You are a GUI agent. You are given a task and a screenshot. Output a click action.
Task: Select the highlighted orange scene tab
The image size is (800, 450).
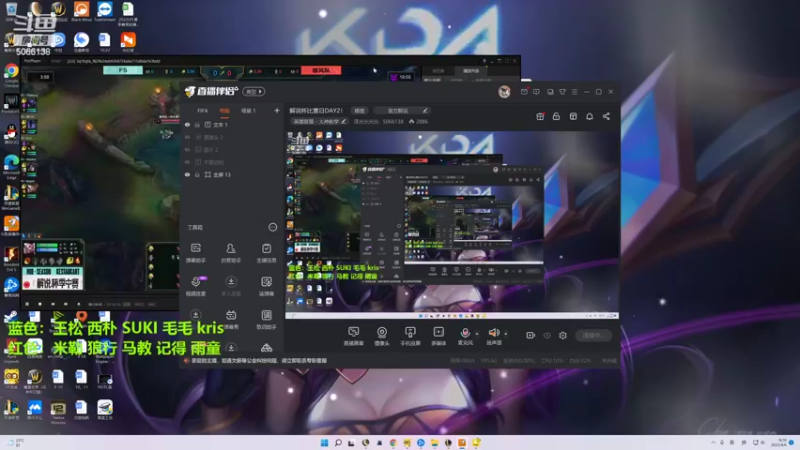pyautogui.click(x=224, y=111)
